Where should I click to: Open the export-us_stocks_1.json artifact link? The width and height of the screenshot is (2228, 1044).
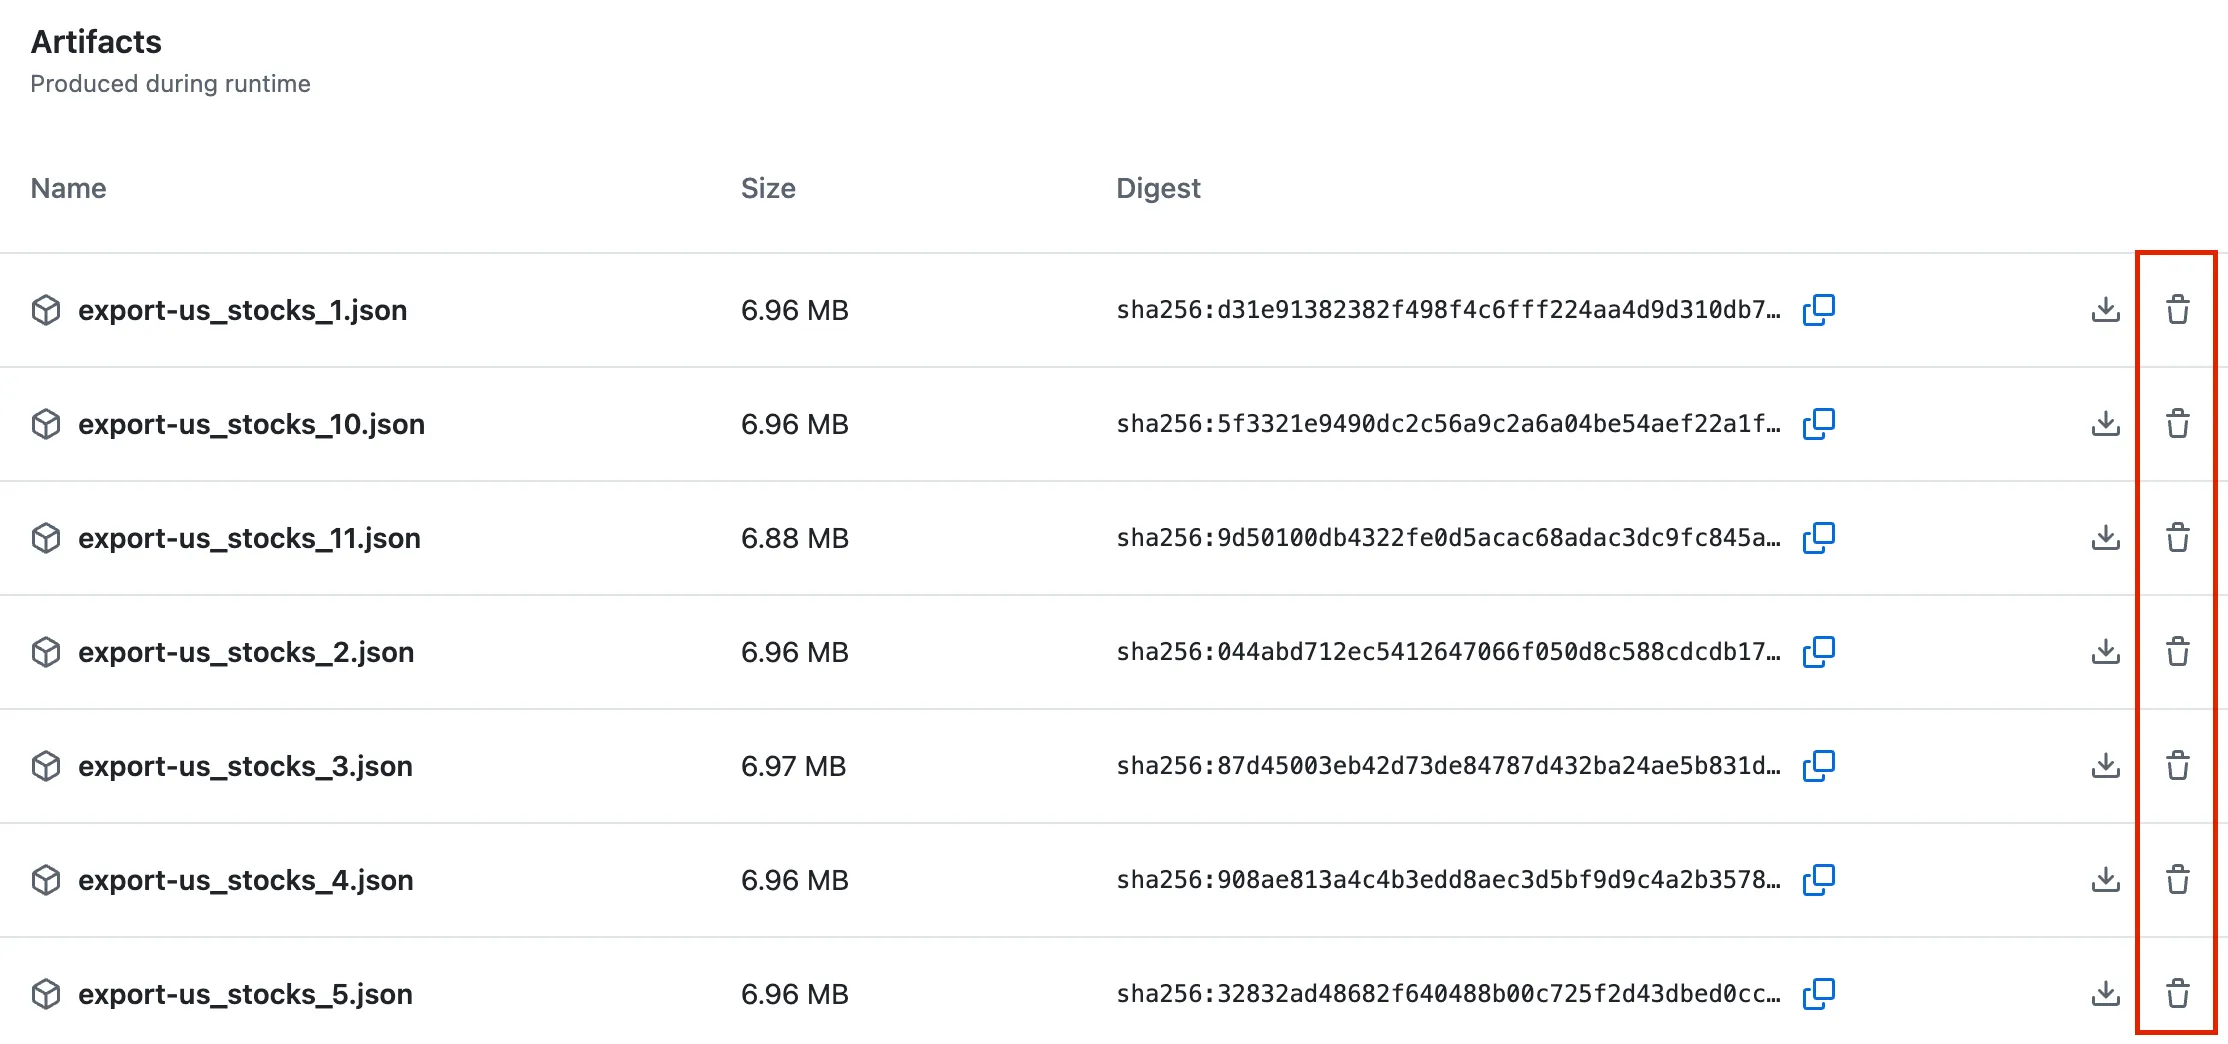[x=242, y=310]
